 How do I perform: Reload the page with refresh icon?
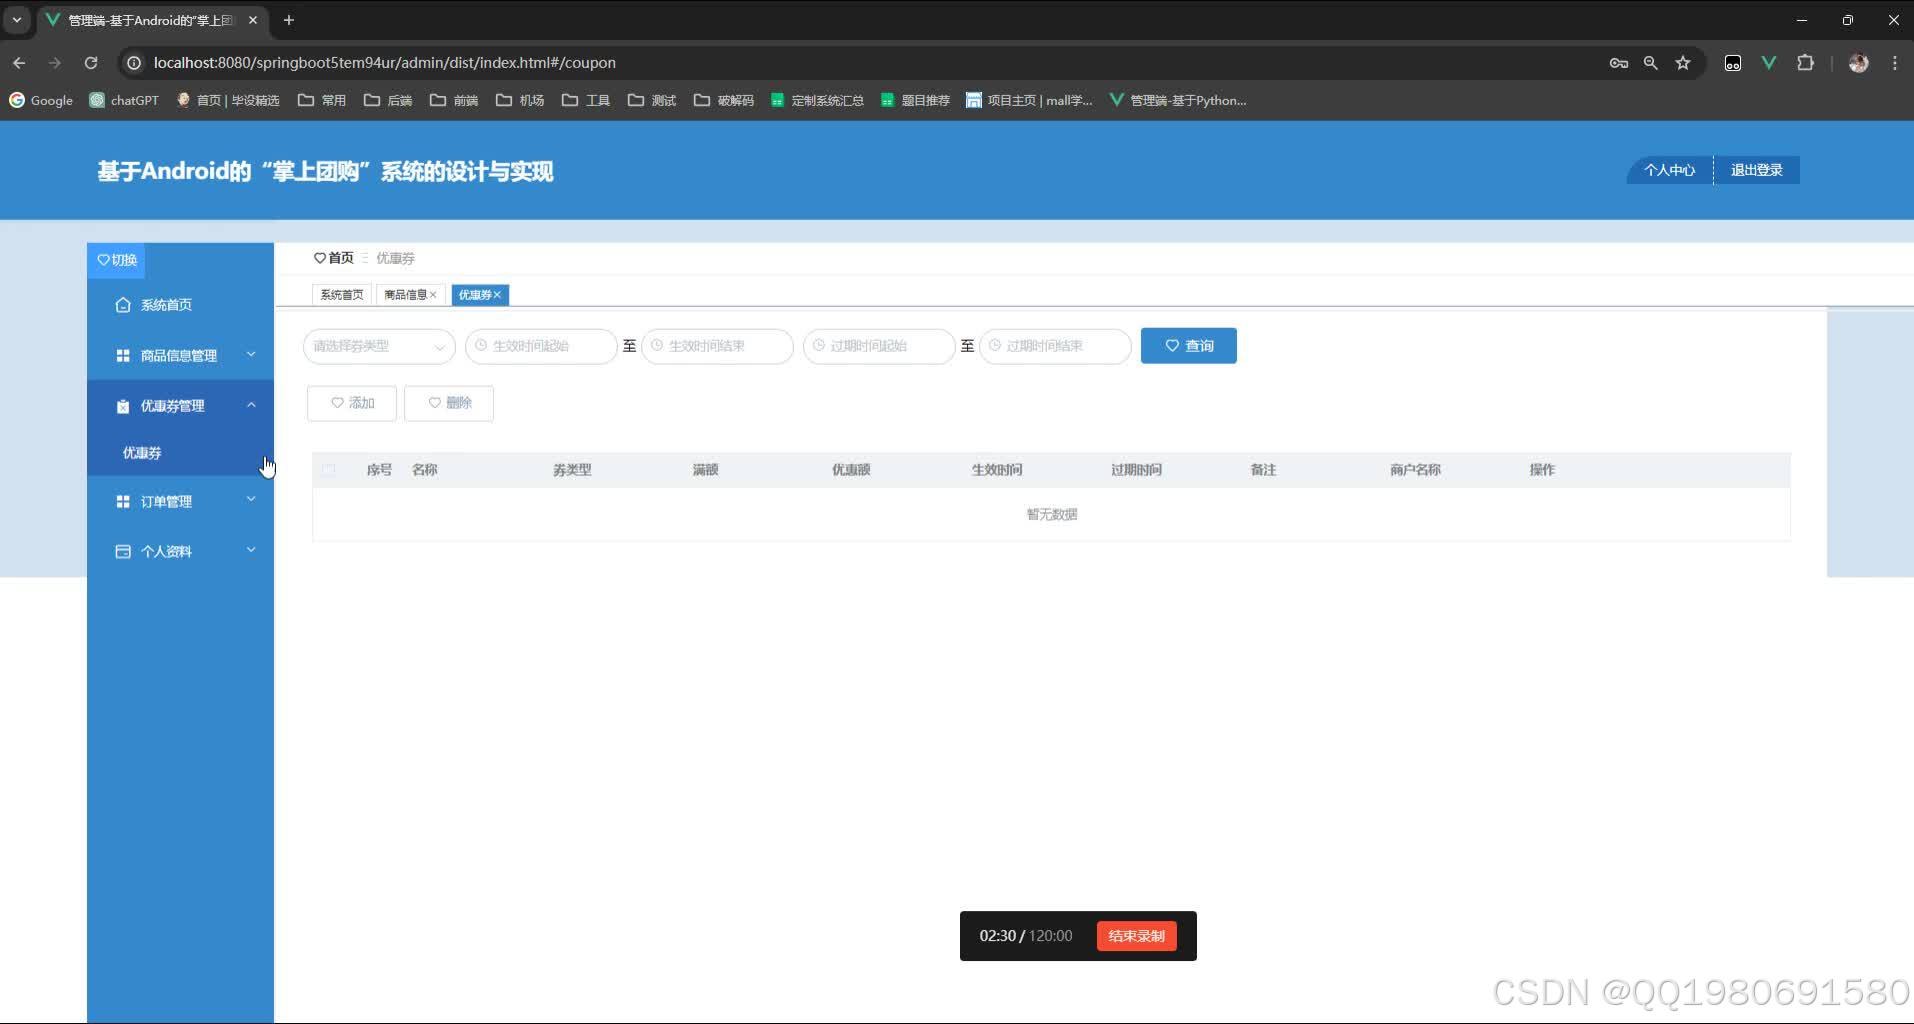pyautogui.click(x=91, y=63)
